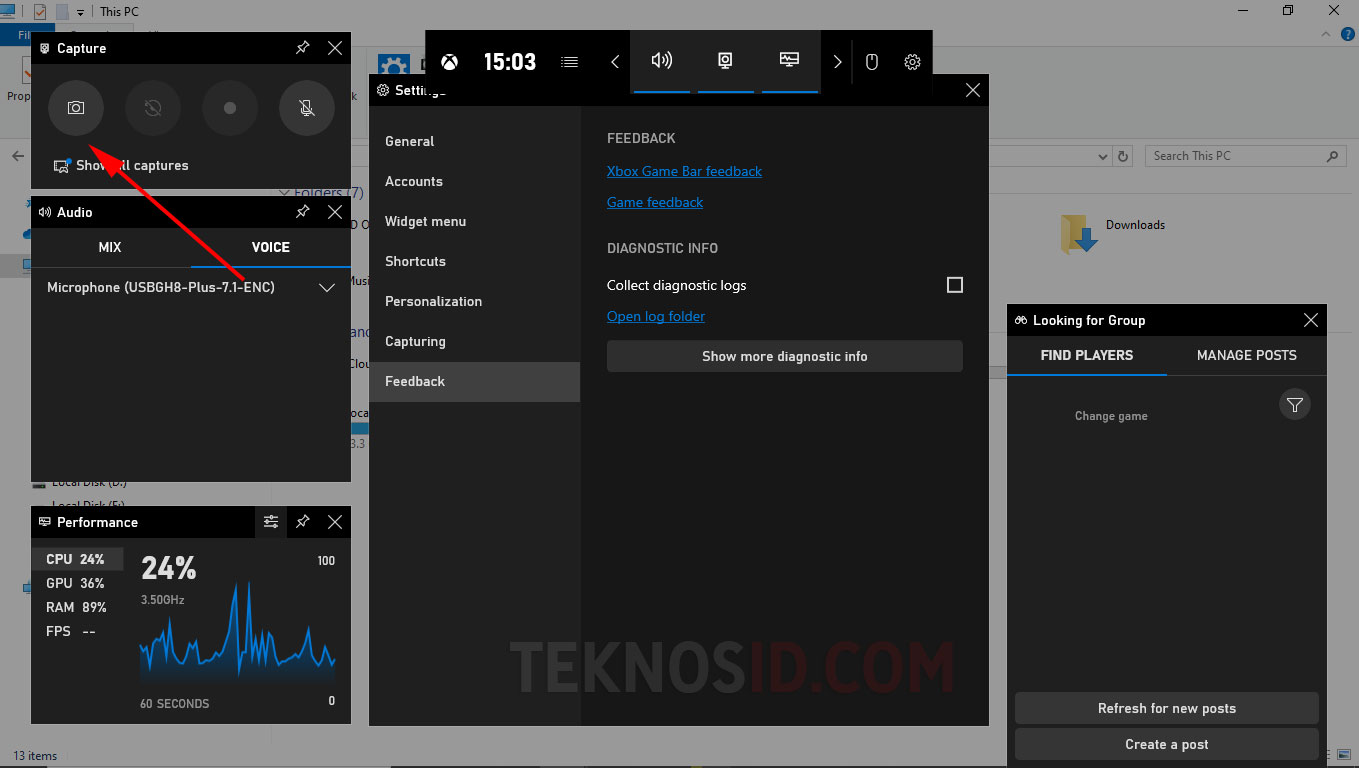Toggle the microphone while recording

(x=307, y=108)
